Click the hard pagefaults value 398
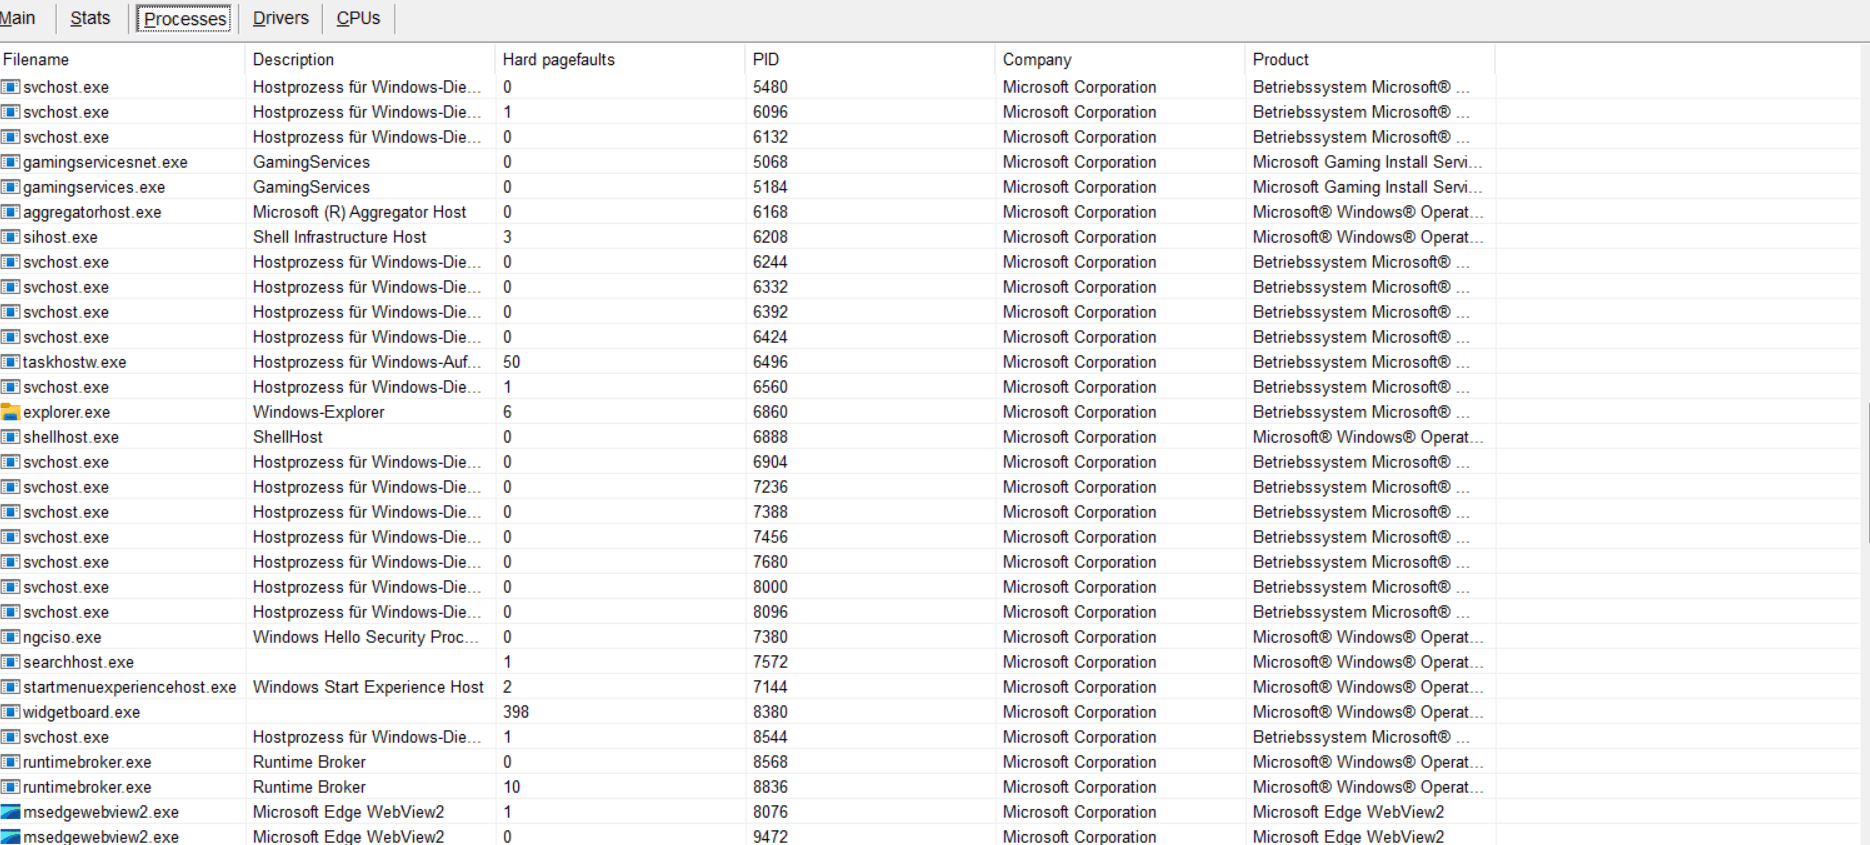 [516, 712]
